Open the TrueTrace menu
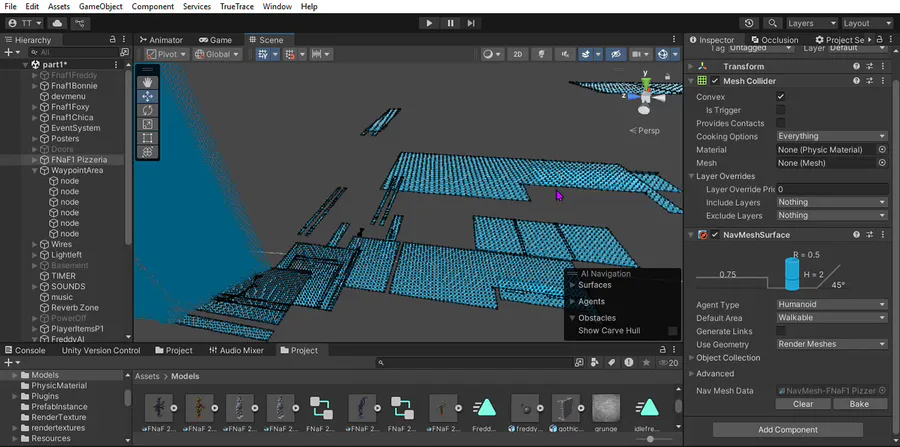This screenshot has width=900, height=447. click(236, 6)
